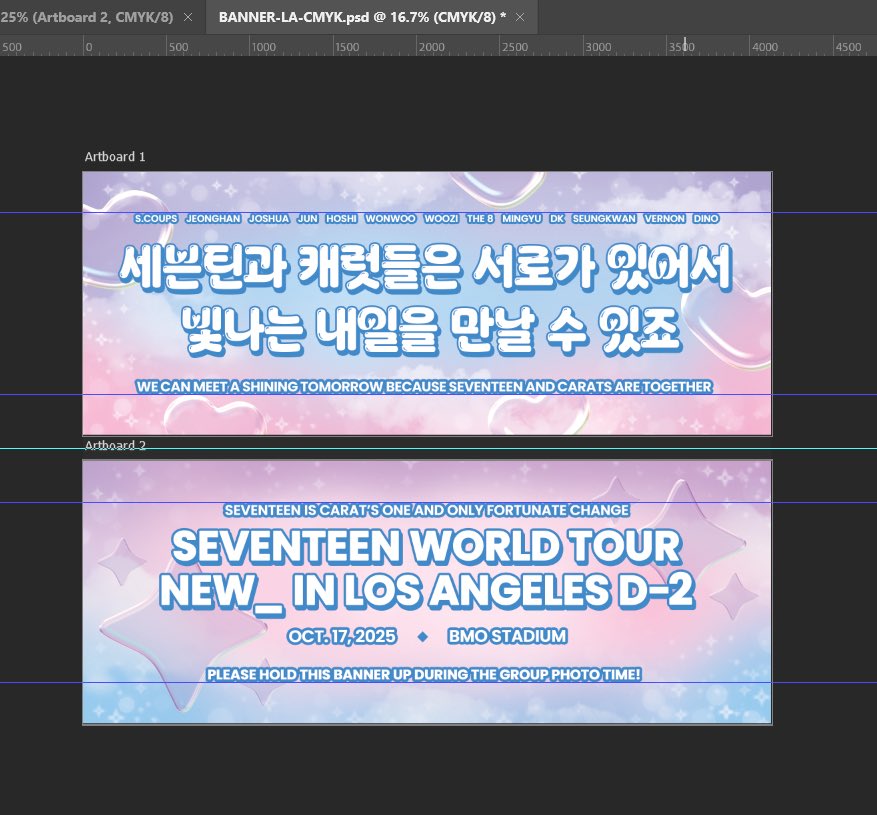Click the BMO STADIUM text

(x=508, y=636)
